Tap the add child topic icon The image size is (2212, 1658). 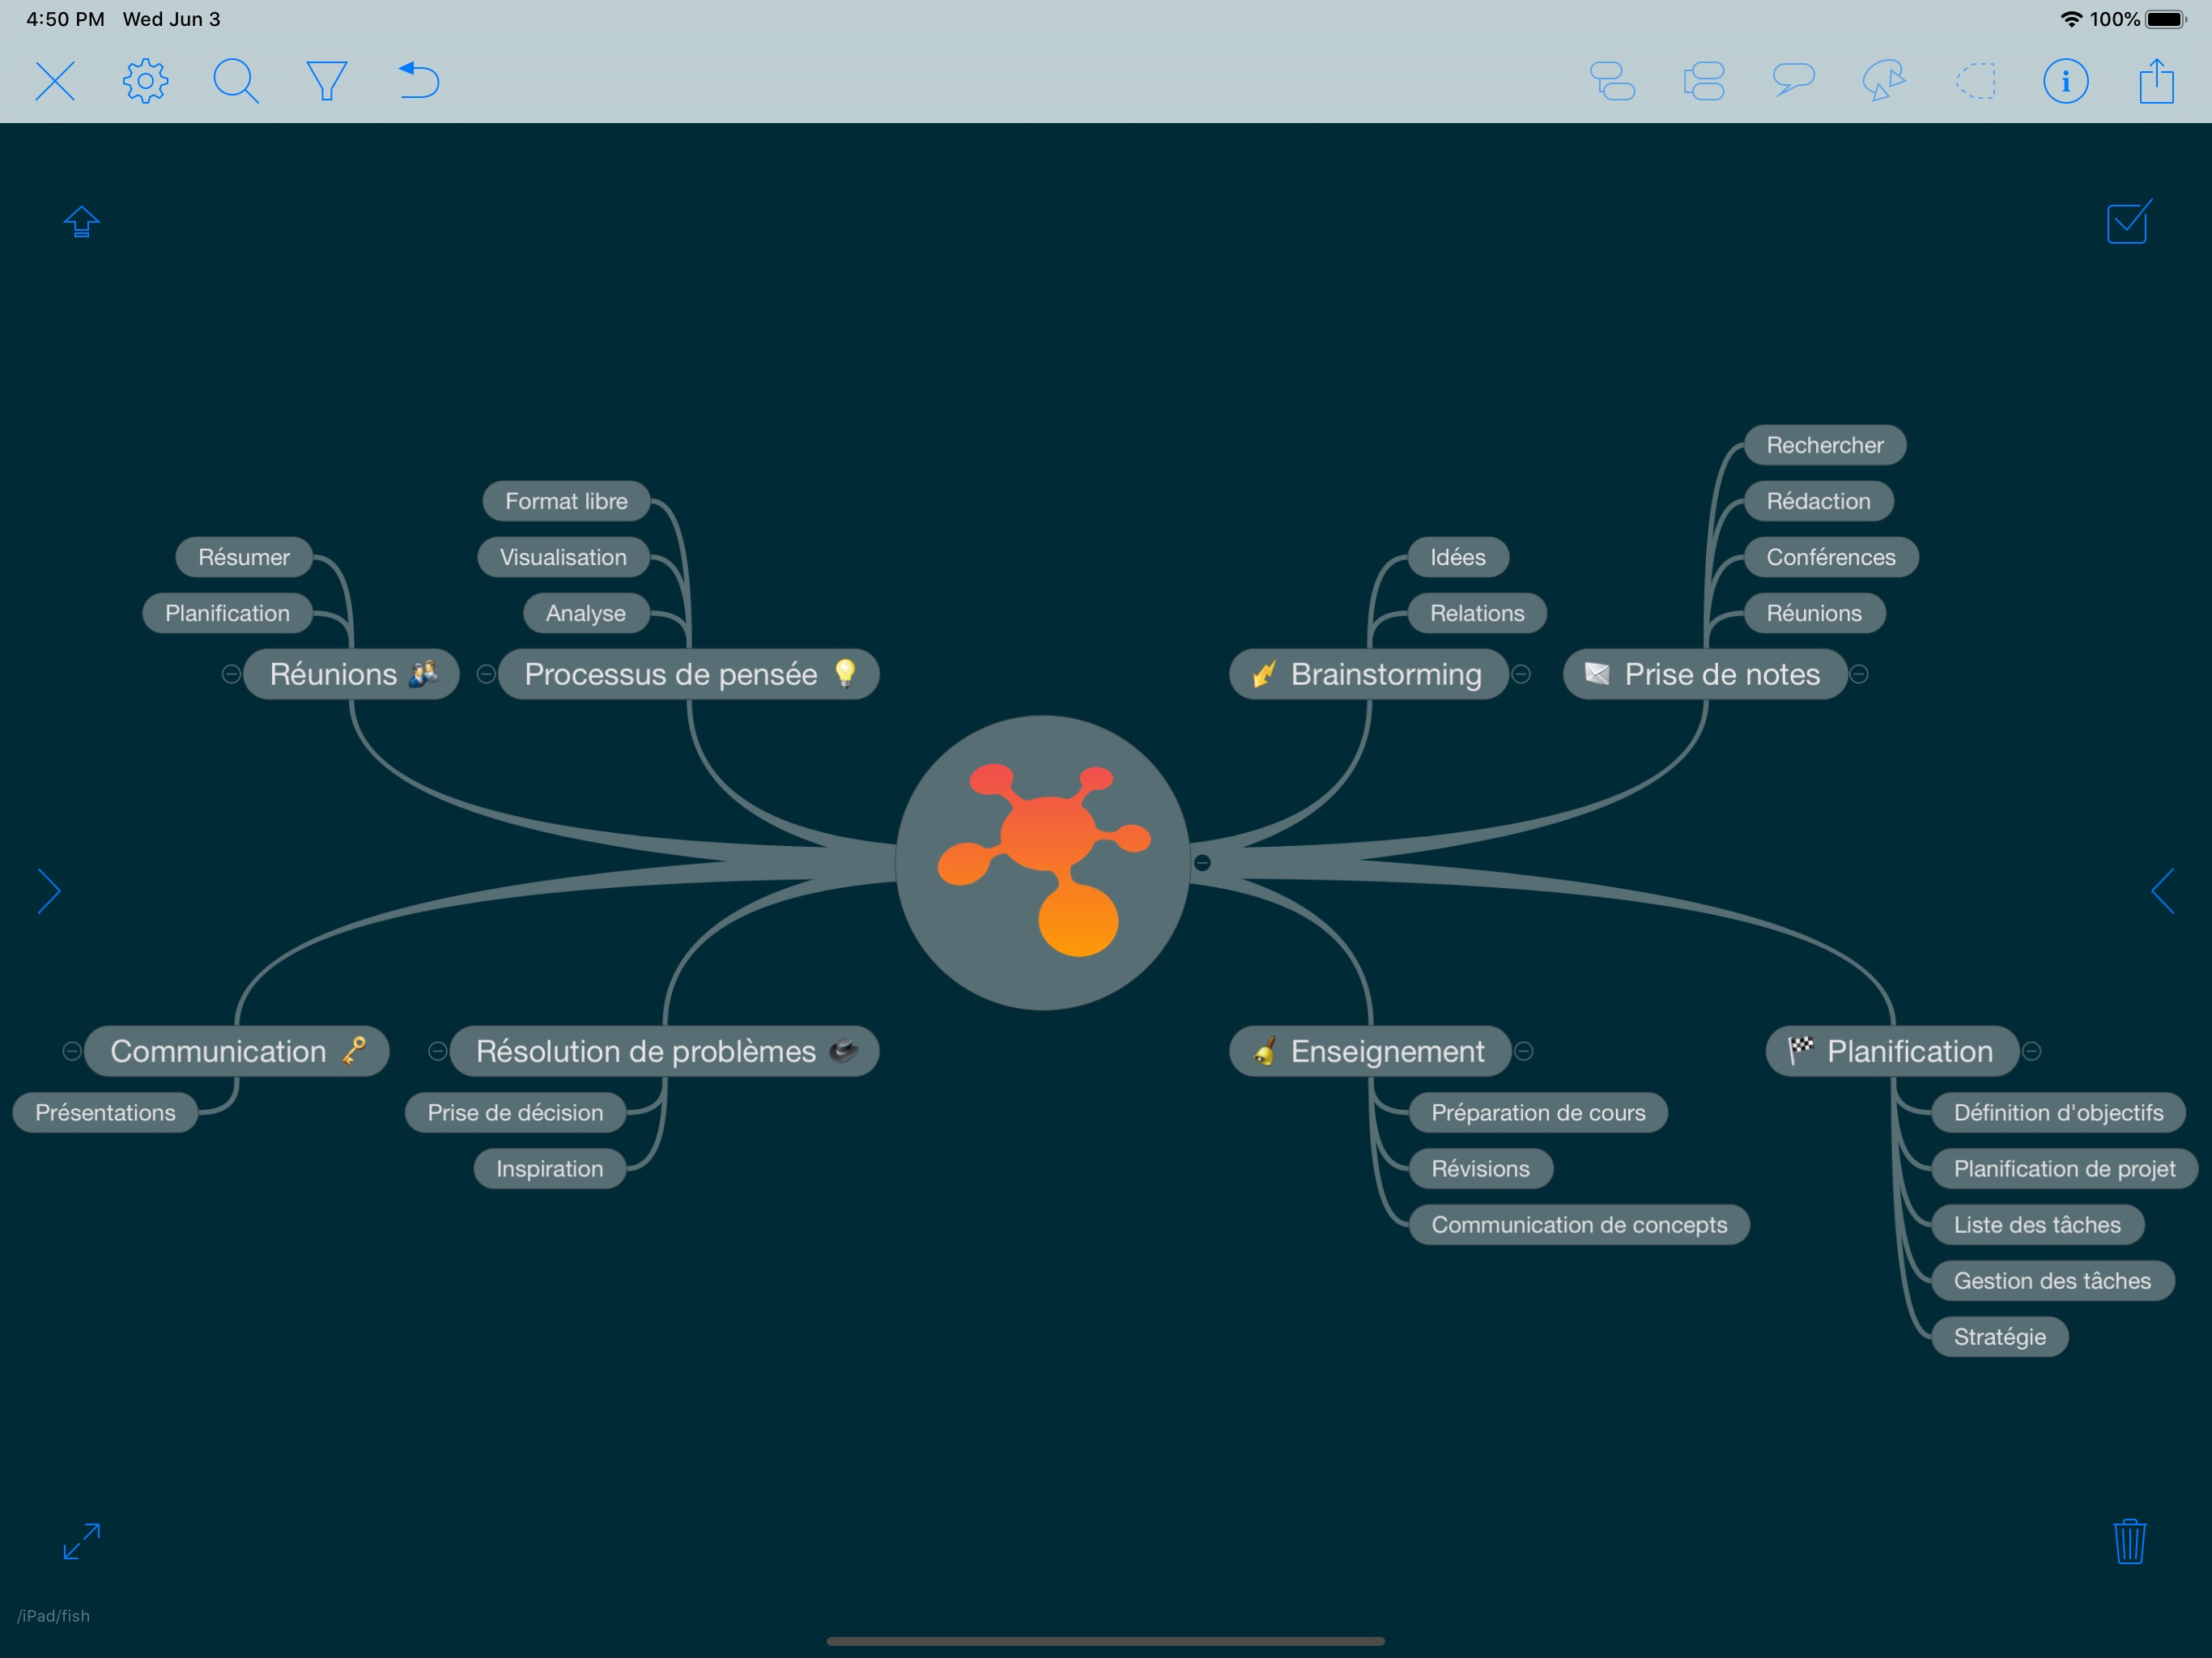pos(1612,81)
